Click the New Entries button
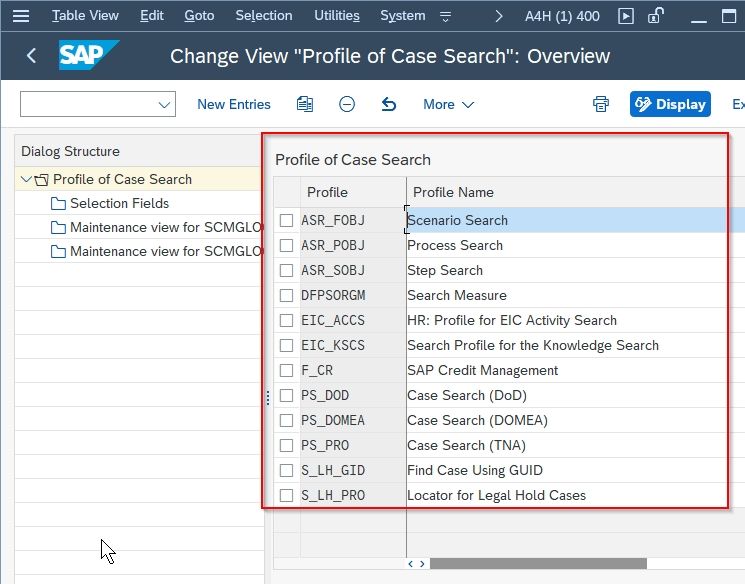Screen dimensions: 745x584 (x=234, y=105)
